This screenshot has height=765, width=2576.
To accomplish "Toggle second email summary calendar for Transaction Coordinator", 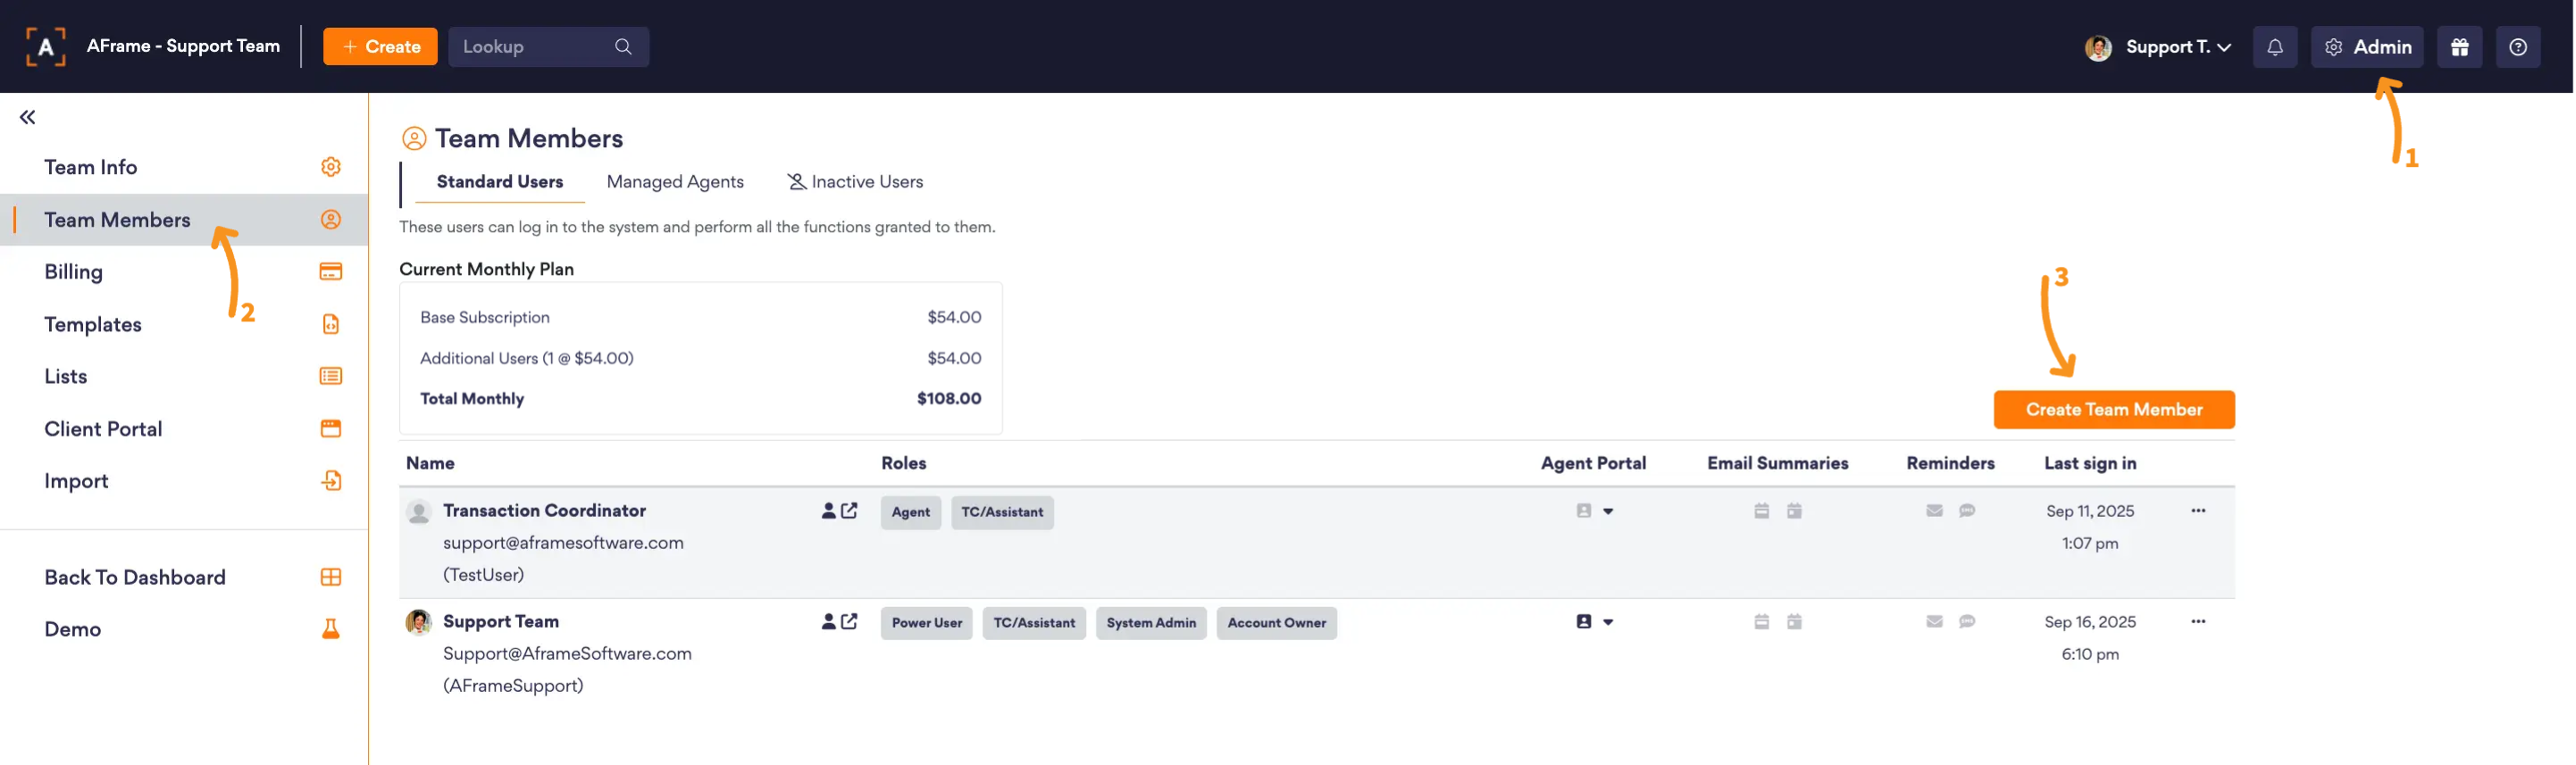I will pos(1794,511).
